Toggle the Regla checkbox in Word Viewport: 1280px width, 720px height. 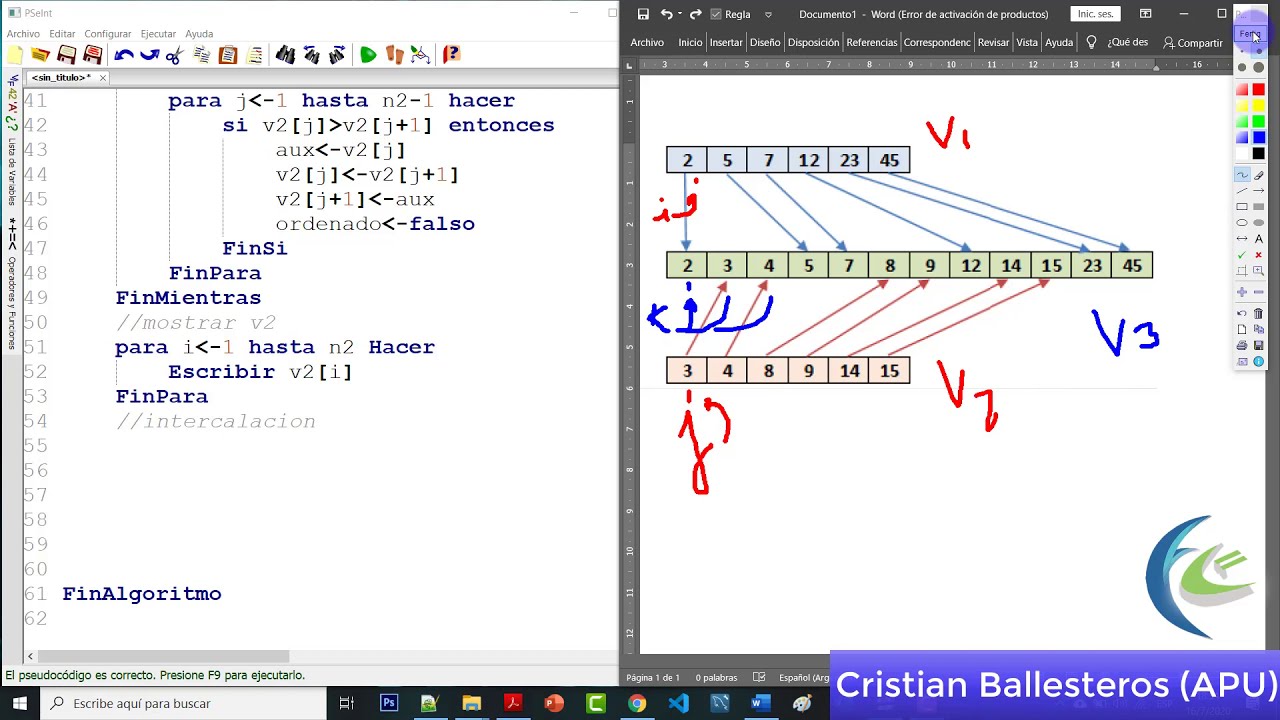(716, 14)
